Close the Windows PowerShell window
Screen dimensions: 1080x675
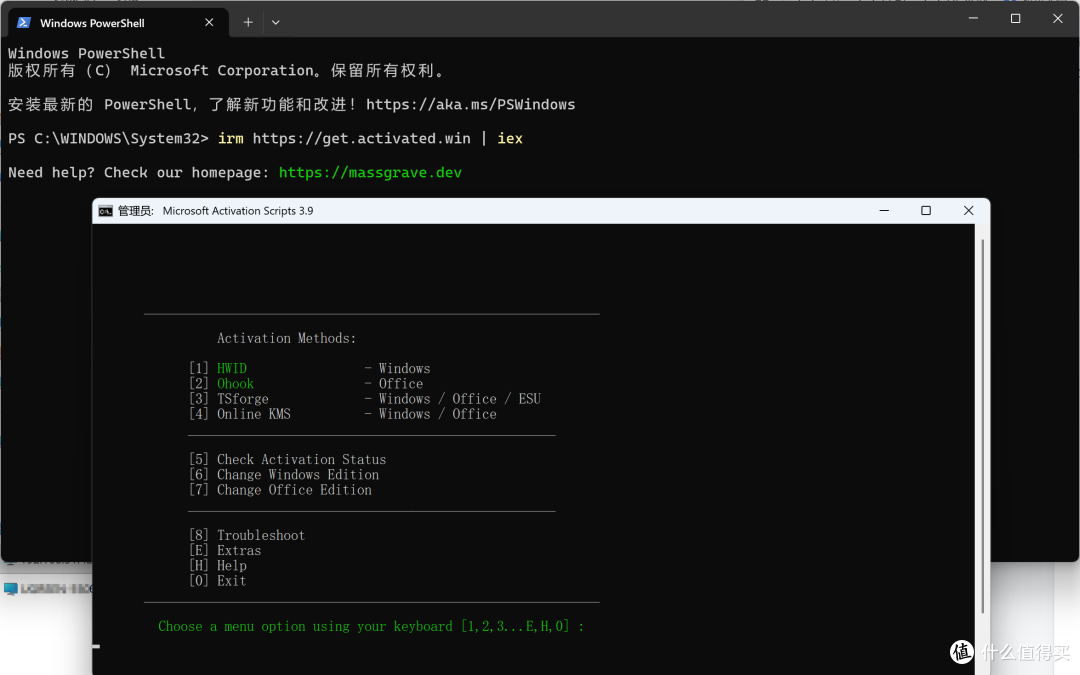coord(1058,19)
